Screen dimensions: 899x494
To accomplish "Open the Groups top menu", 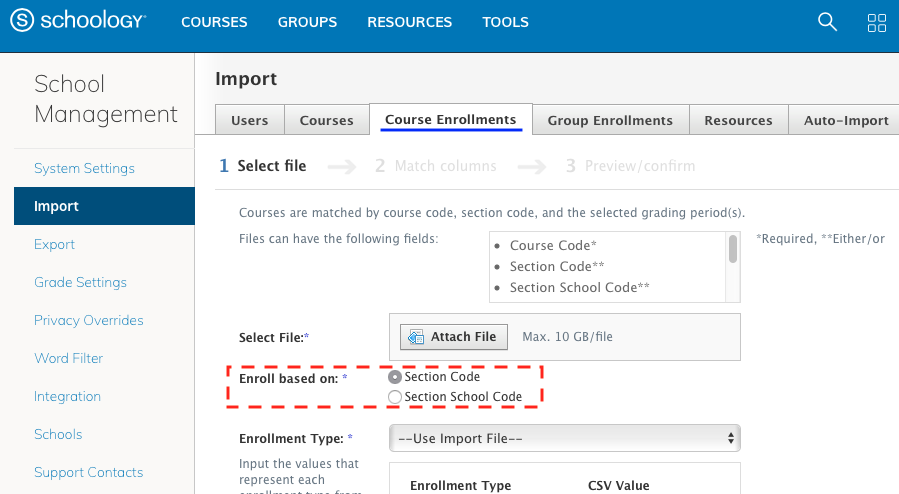I will pyautogui.click(x=307, y=22).
